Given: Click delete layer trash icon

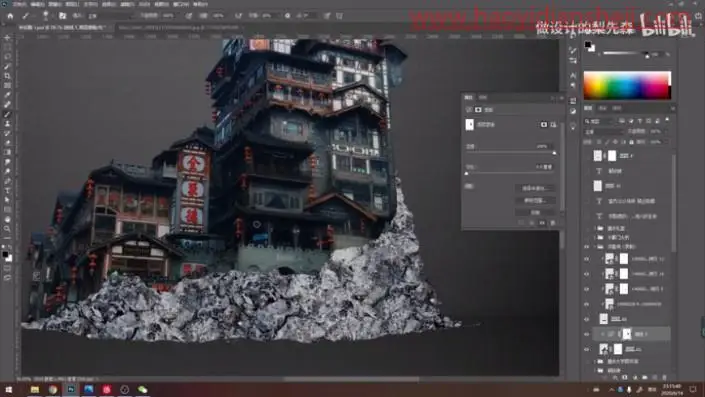Looking at the screenshot, I should [665, 378].
